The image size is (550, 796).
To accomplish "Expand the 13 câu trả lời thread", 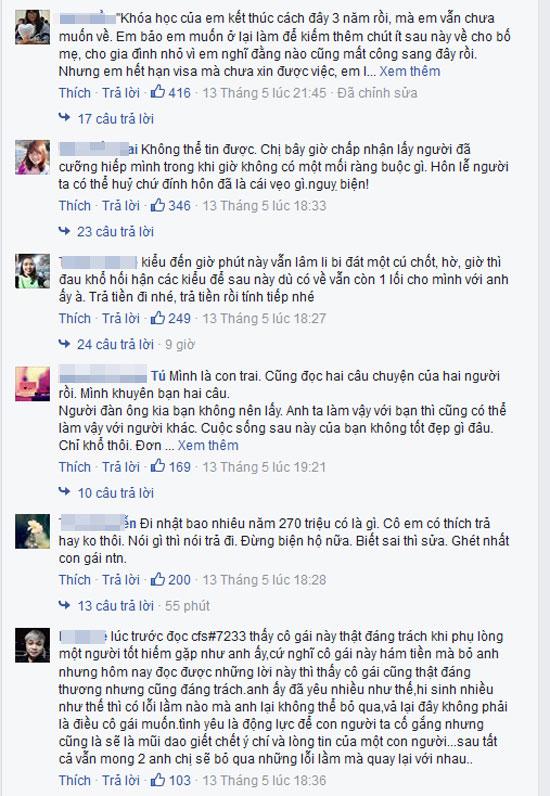I will pos(115,606).
